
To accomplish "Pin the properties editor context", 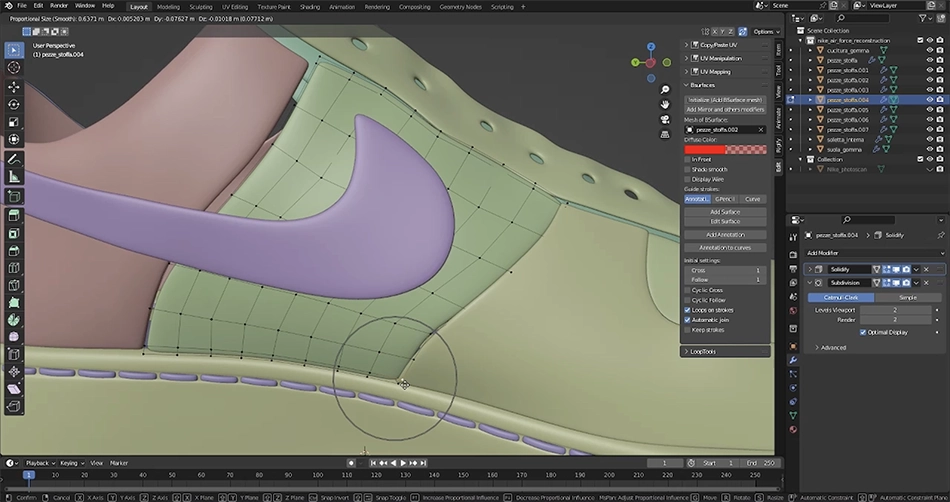I will point(940,235).
